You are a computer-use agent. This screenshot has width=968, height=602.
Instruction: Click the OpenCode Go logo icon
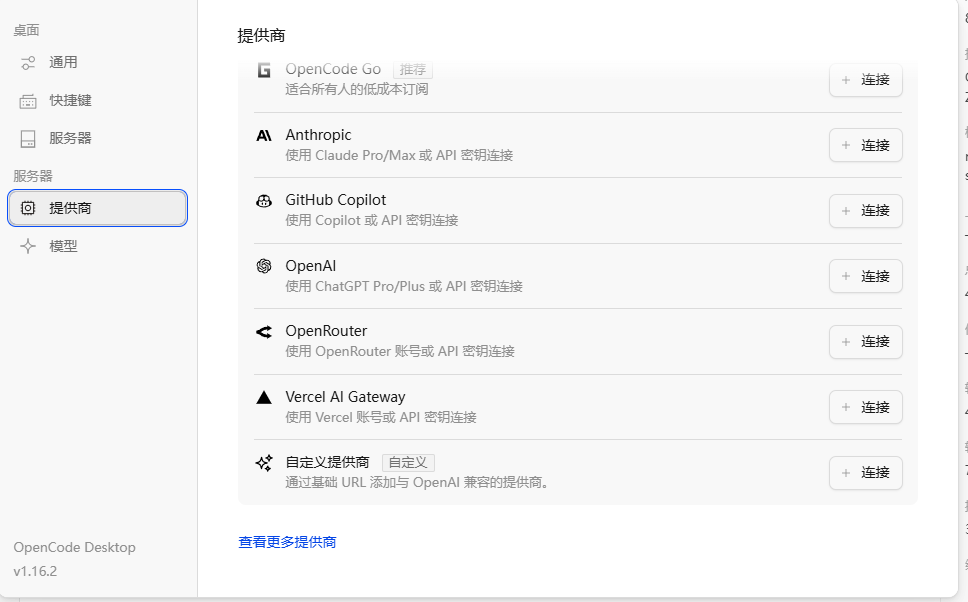(x=264, y=70)
